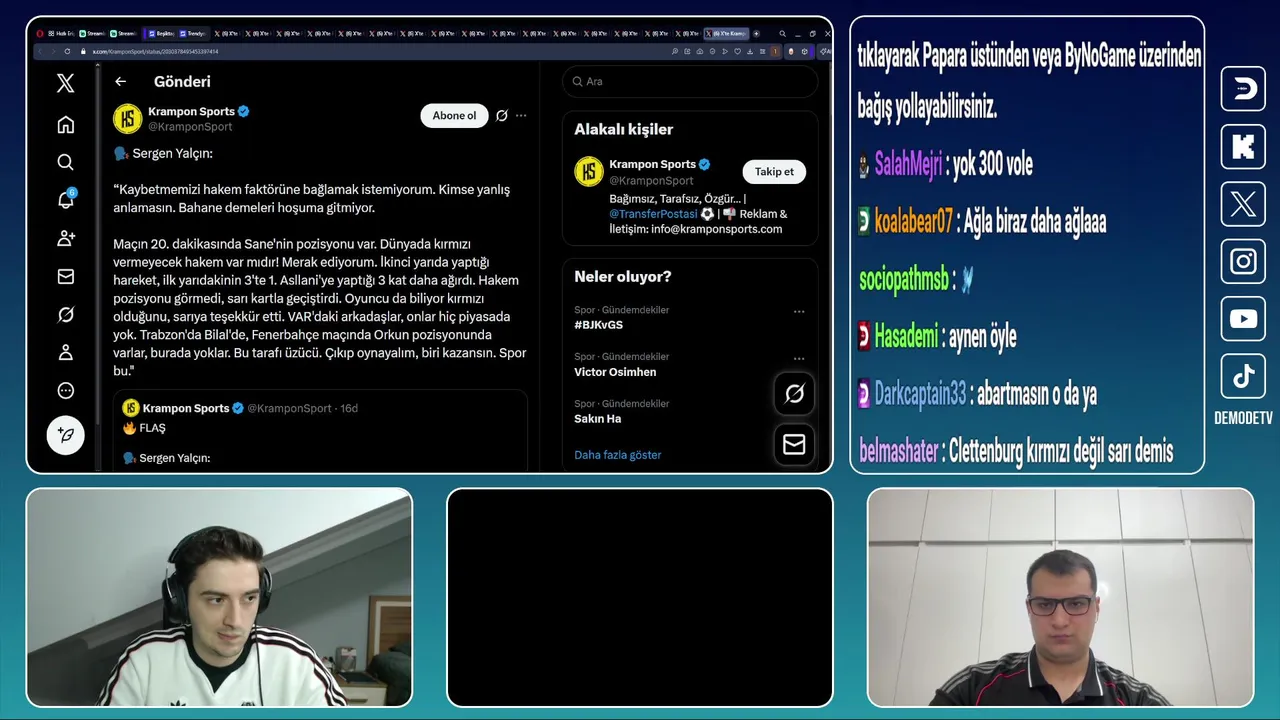Open options menu for #BJKvGS trend
1280x720 pixels.
[799, 311]
